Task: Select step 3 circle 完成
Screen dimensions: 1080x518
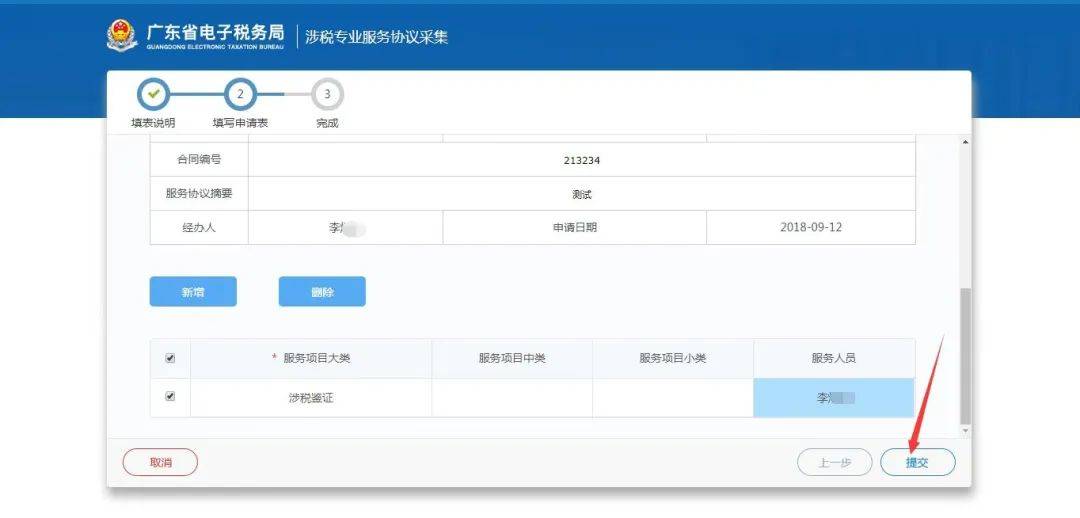Action: [327, 94]
